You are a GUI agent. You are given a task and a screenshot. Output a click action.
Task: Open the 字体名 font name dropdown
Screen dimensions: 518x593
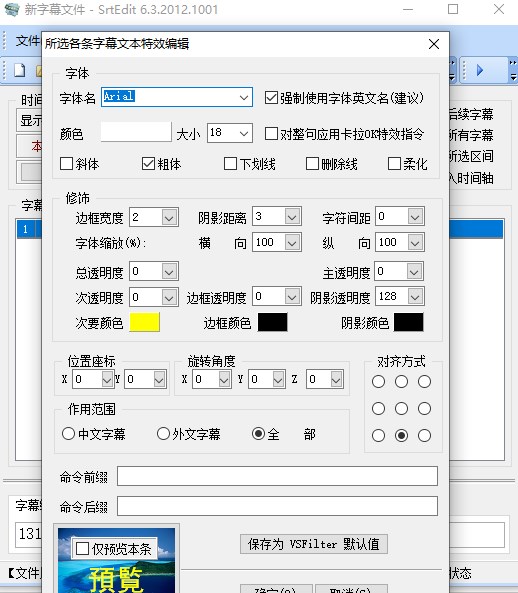coord(244,98)
